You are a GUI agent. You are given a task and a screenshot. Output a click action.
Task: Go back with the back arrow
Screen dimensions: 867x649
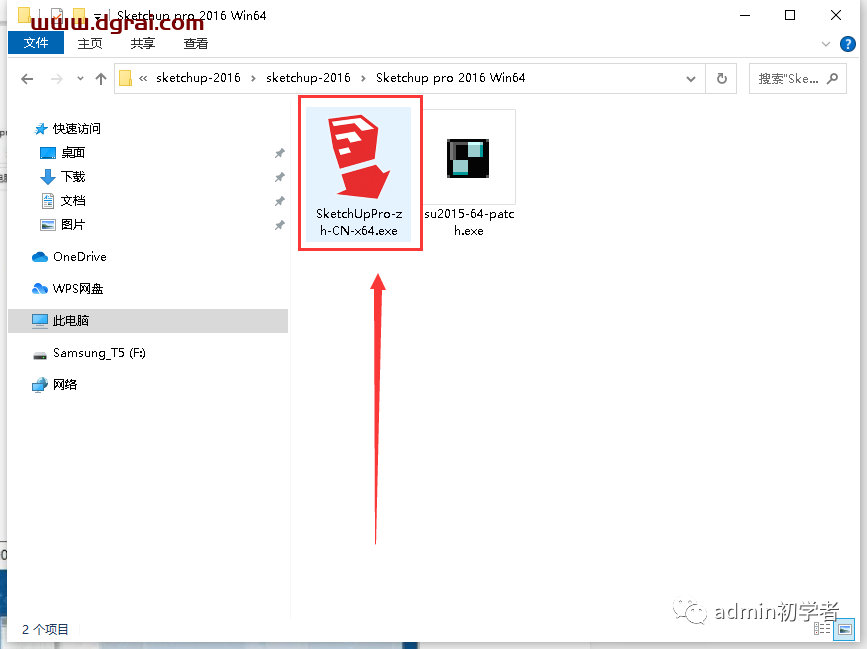point(27,79)
